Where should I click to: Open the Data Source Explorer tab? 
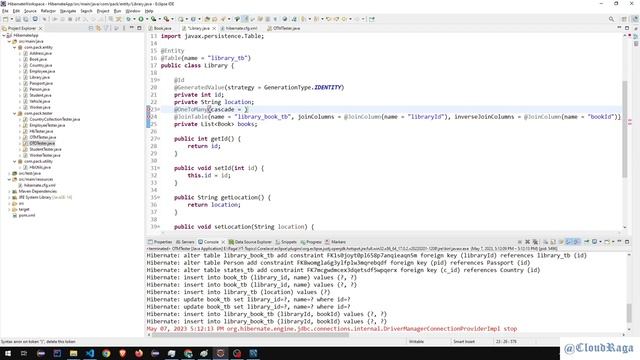[250, 242]
